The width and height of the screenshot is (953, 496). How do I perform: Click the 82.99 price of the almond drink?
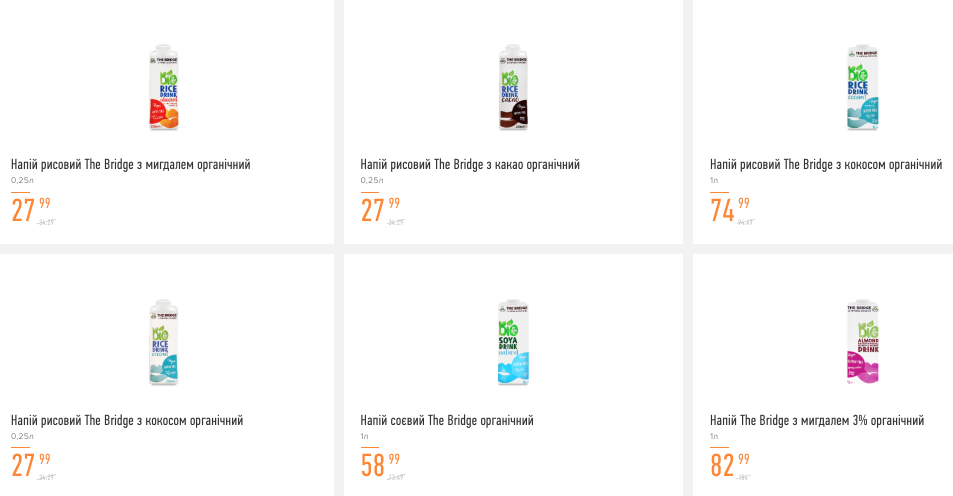(x=729, y=465)
